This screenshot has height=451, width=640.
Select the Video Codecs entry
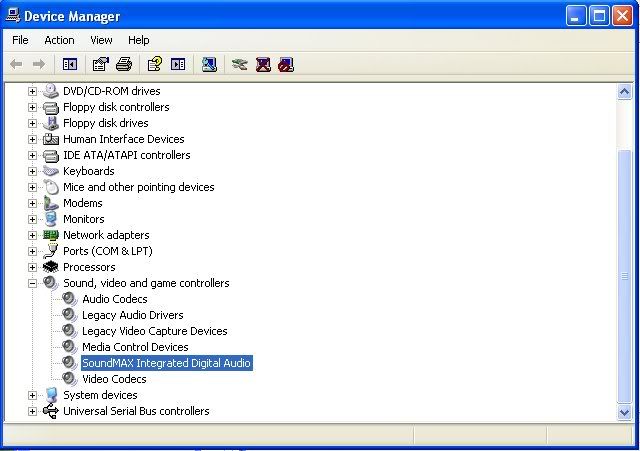tap(114, 379)
